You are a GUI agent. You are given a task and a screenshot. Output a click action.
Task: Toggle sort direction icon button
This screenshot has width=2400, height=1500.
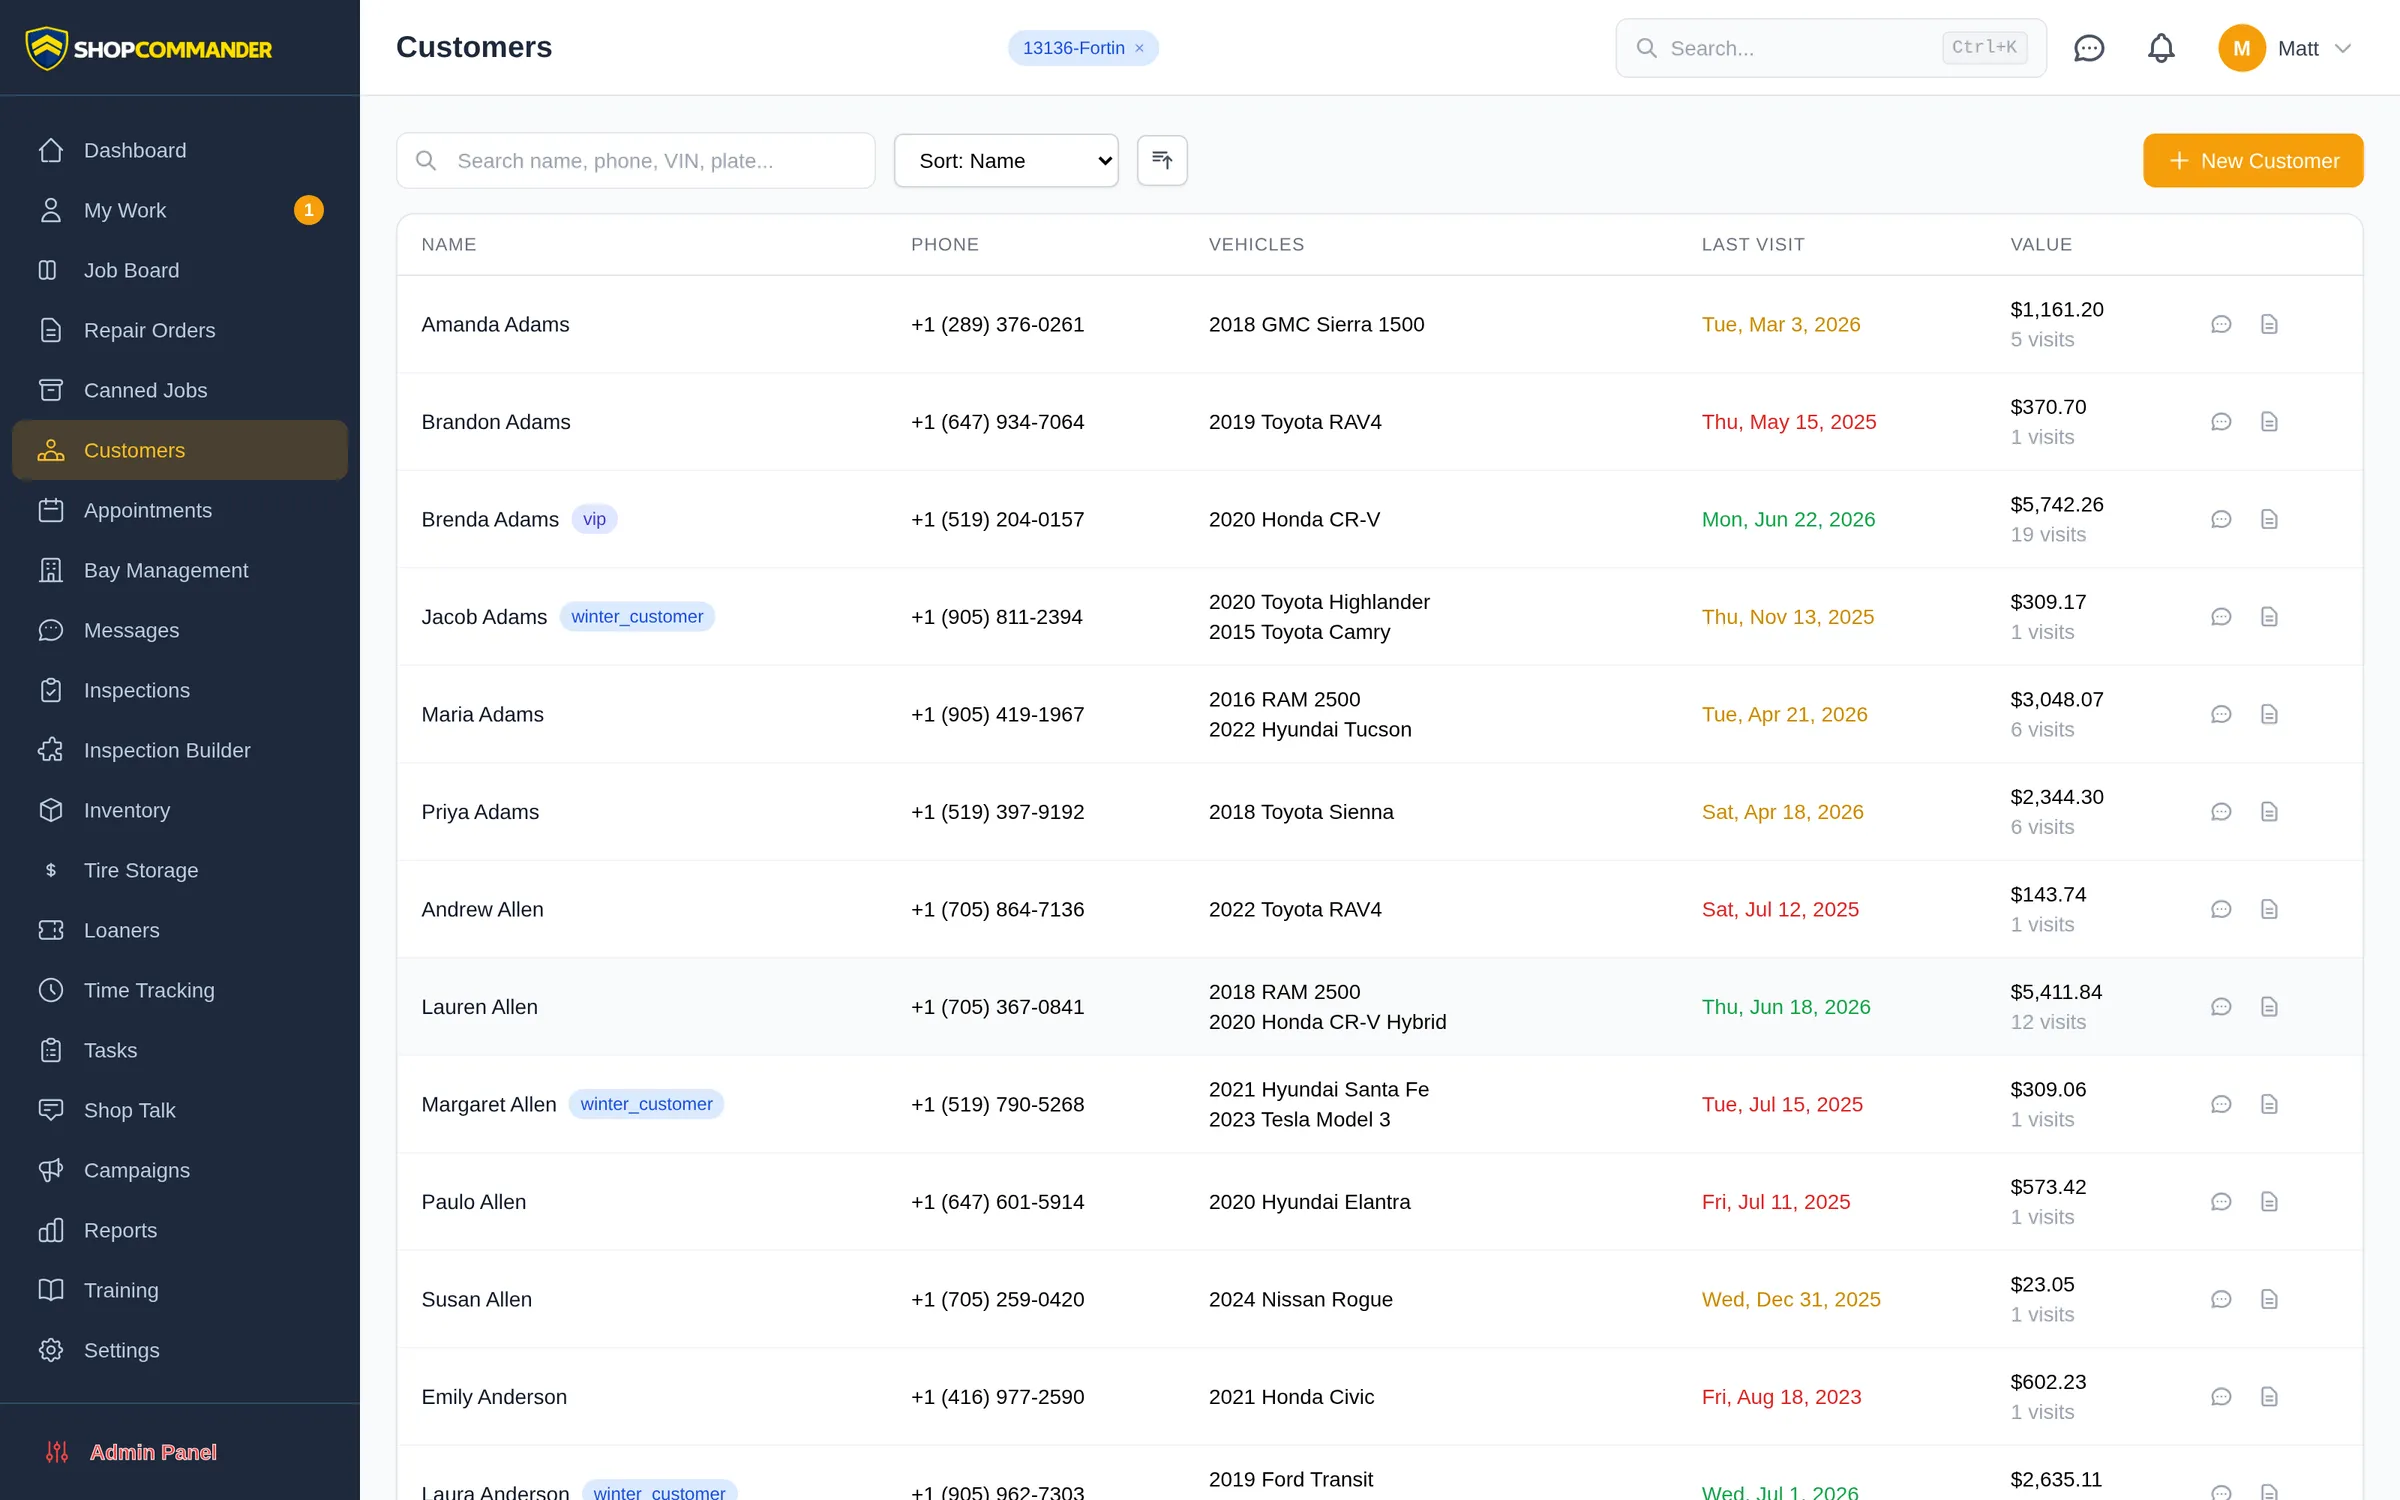coord(1162,160)
